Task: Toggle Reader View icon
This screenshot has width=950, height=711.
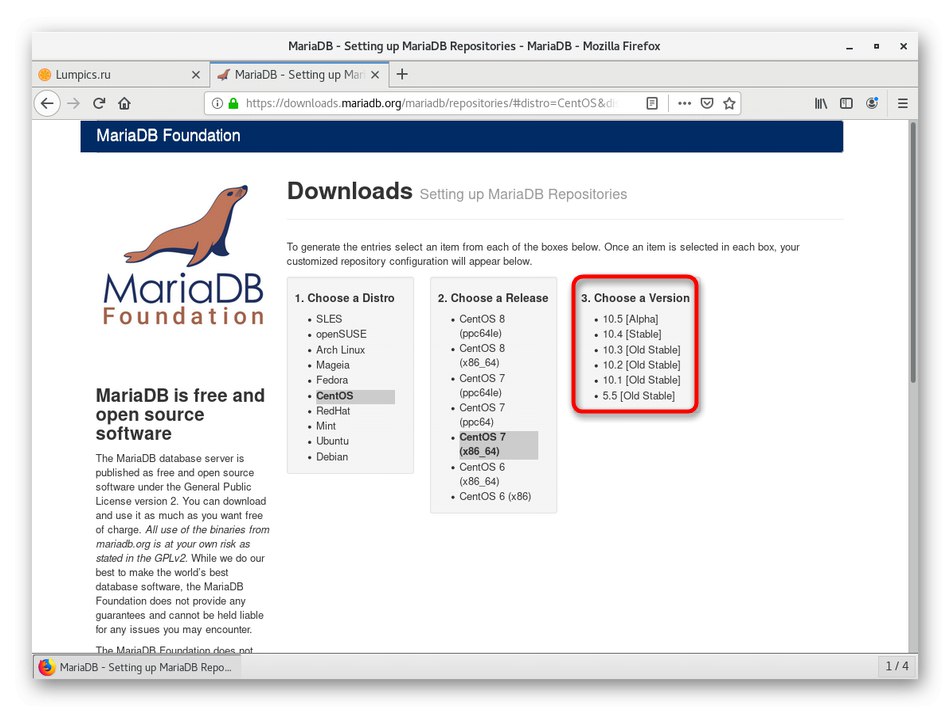Action: 652,104
